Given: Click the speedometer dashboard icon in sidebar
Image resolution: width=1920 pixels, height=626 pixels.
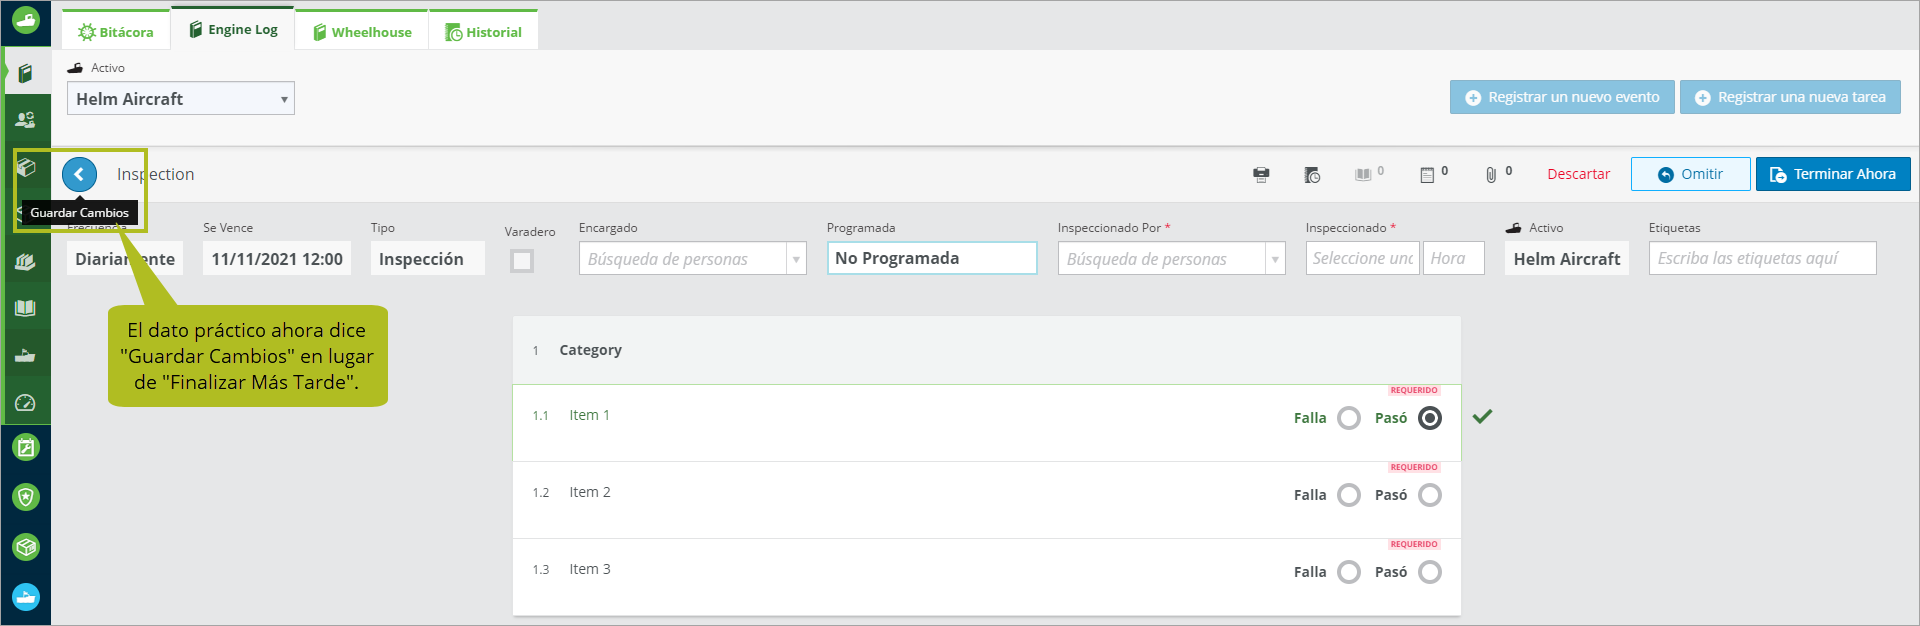Looking at the screenshot, I should [25, 403].
